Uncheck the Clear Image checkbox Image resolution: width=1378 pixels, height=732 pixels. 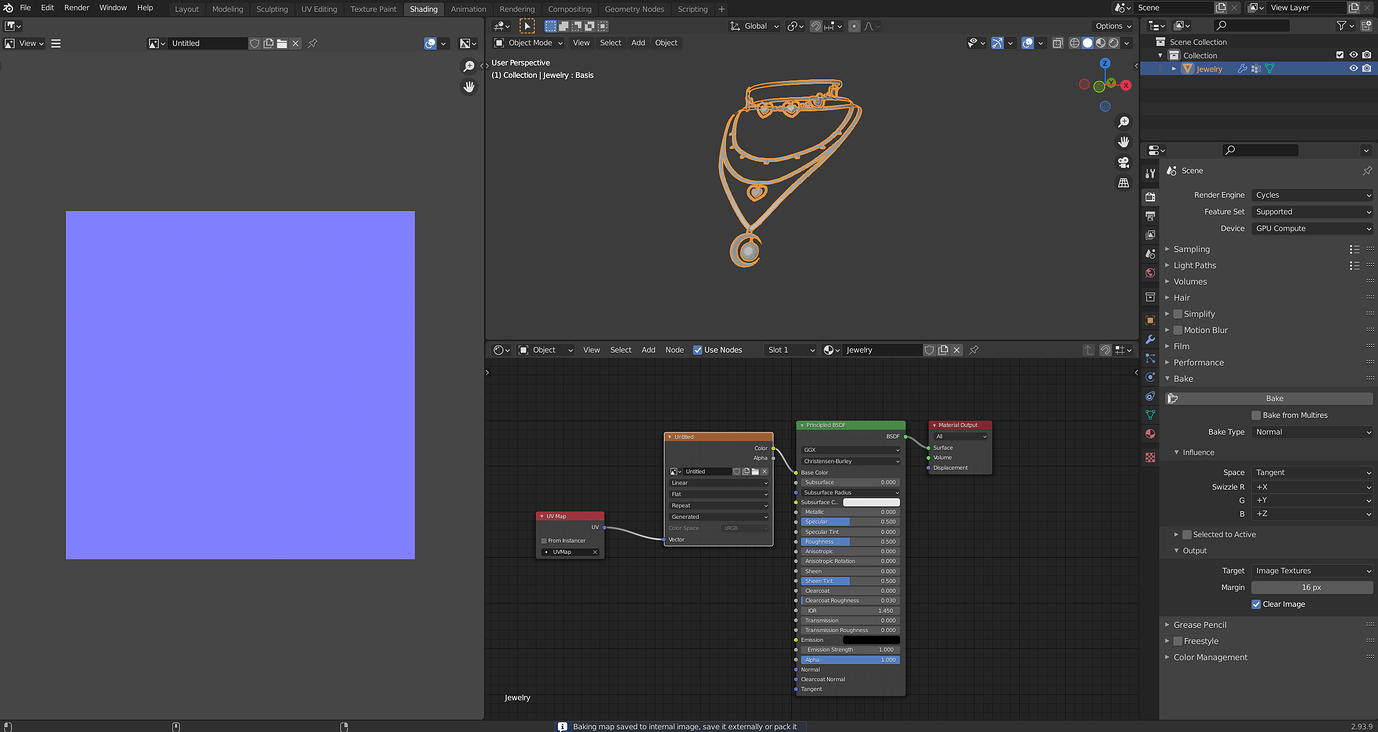tap(1256, 604)
